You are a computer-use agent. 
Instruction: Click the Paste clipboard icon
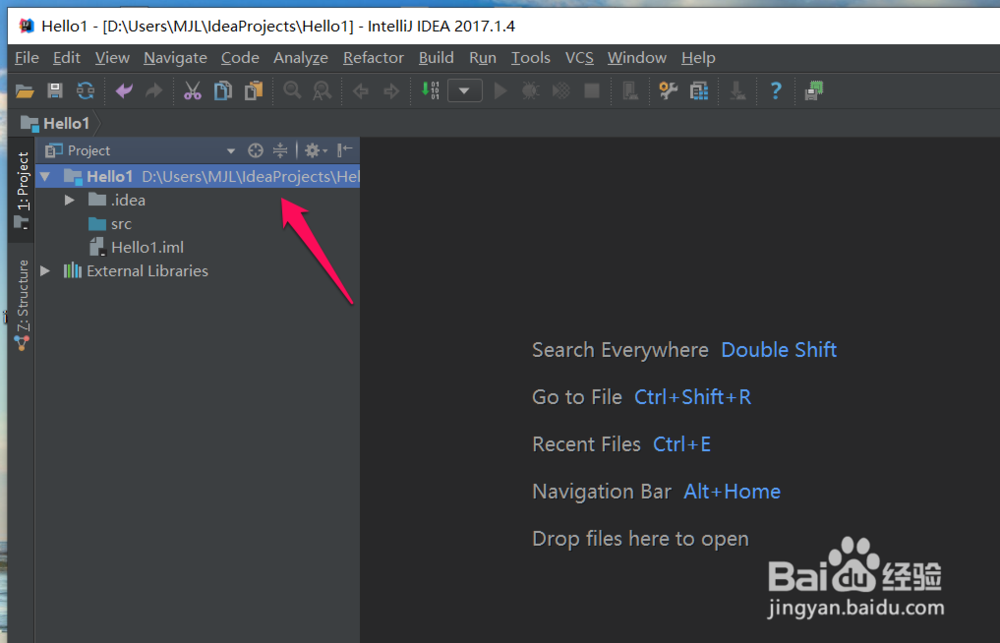coord(254,91)
